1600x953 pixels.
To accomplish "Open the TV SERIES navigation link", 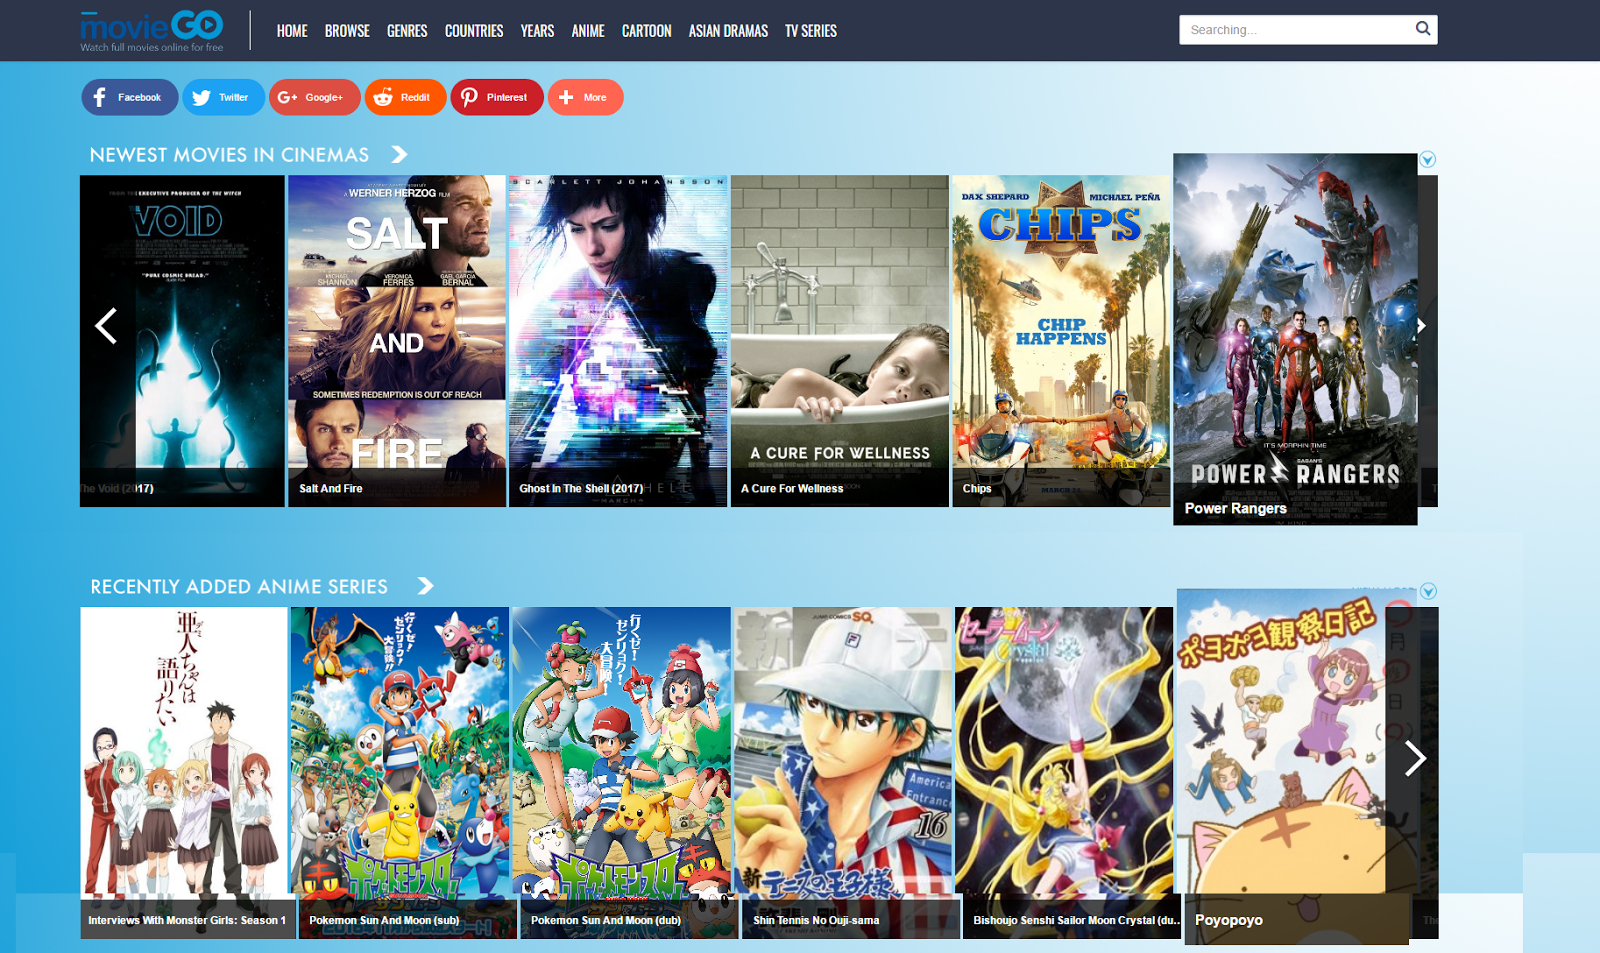I will (810, 31).
